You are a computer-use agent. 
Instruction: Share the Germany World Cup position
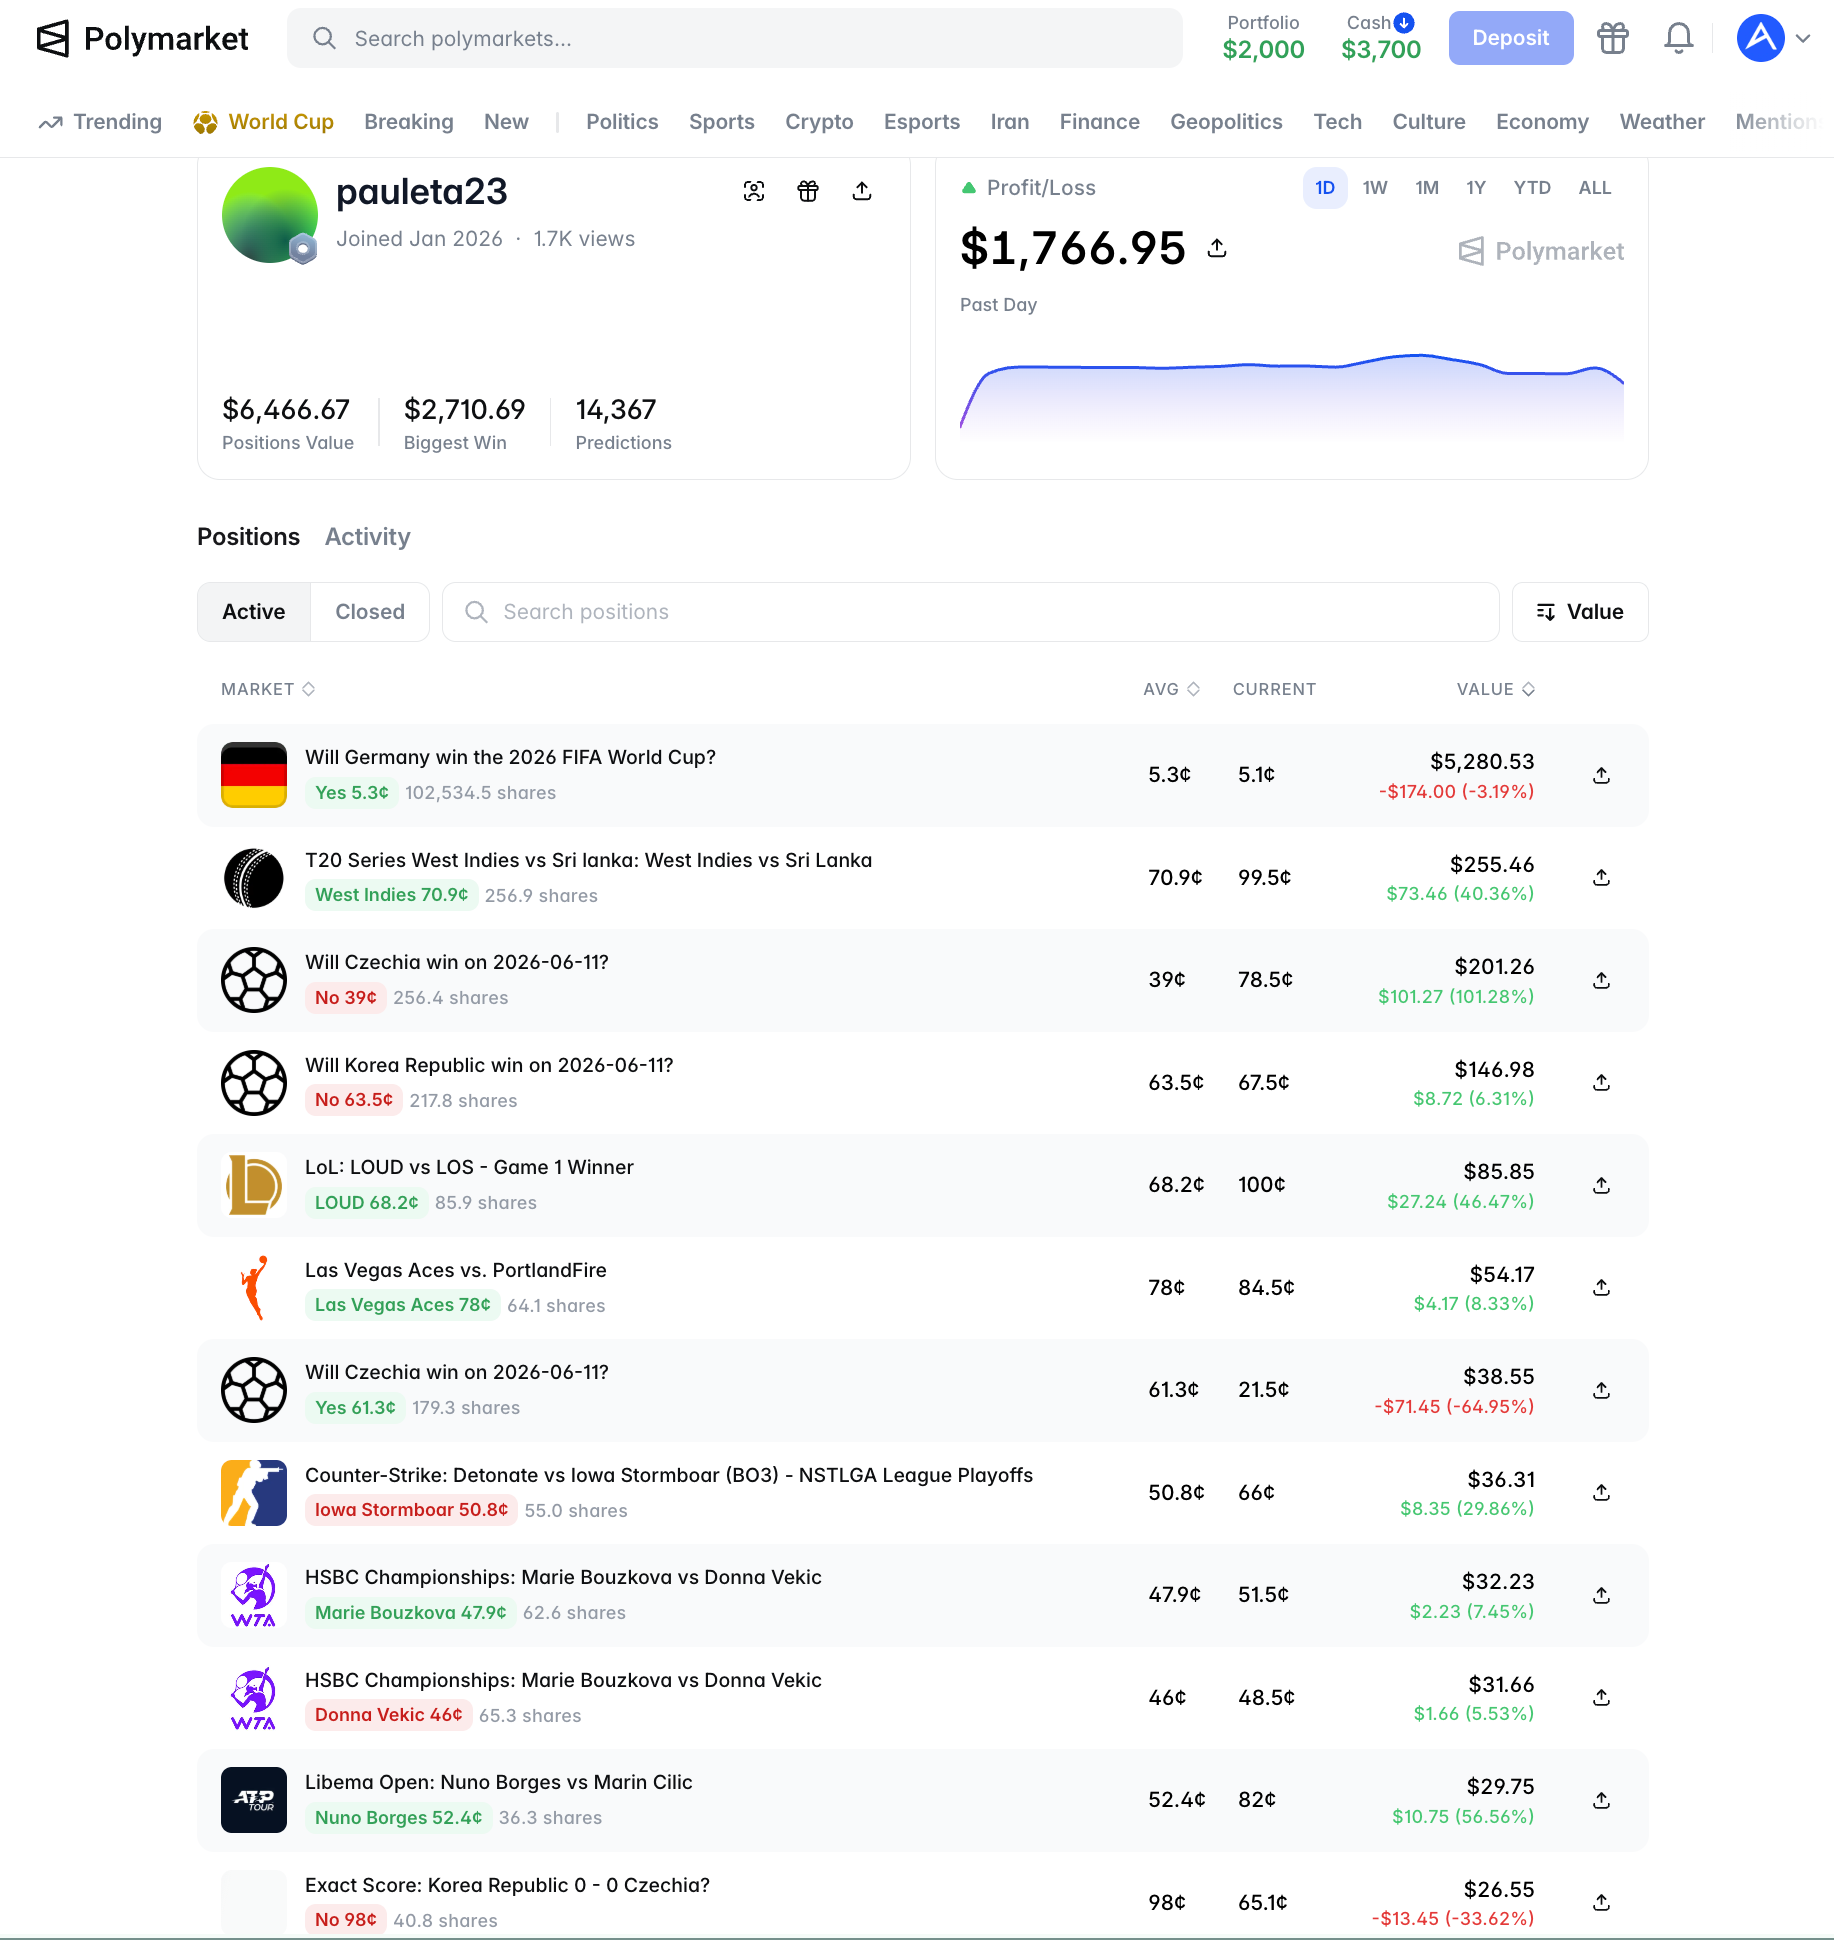[1601, 775]
